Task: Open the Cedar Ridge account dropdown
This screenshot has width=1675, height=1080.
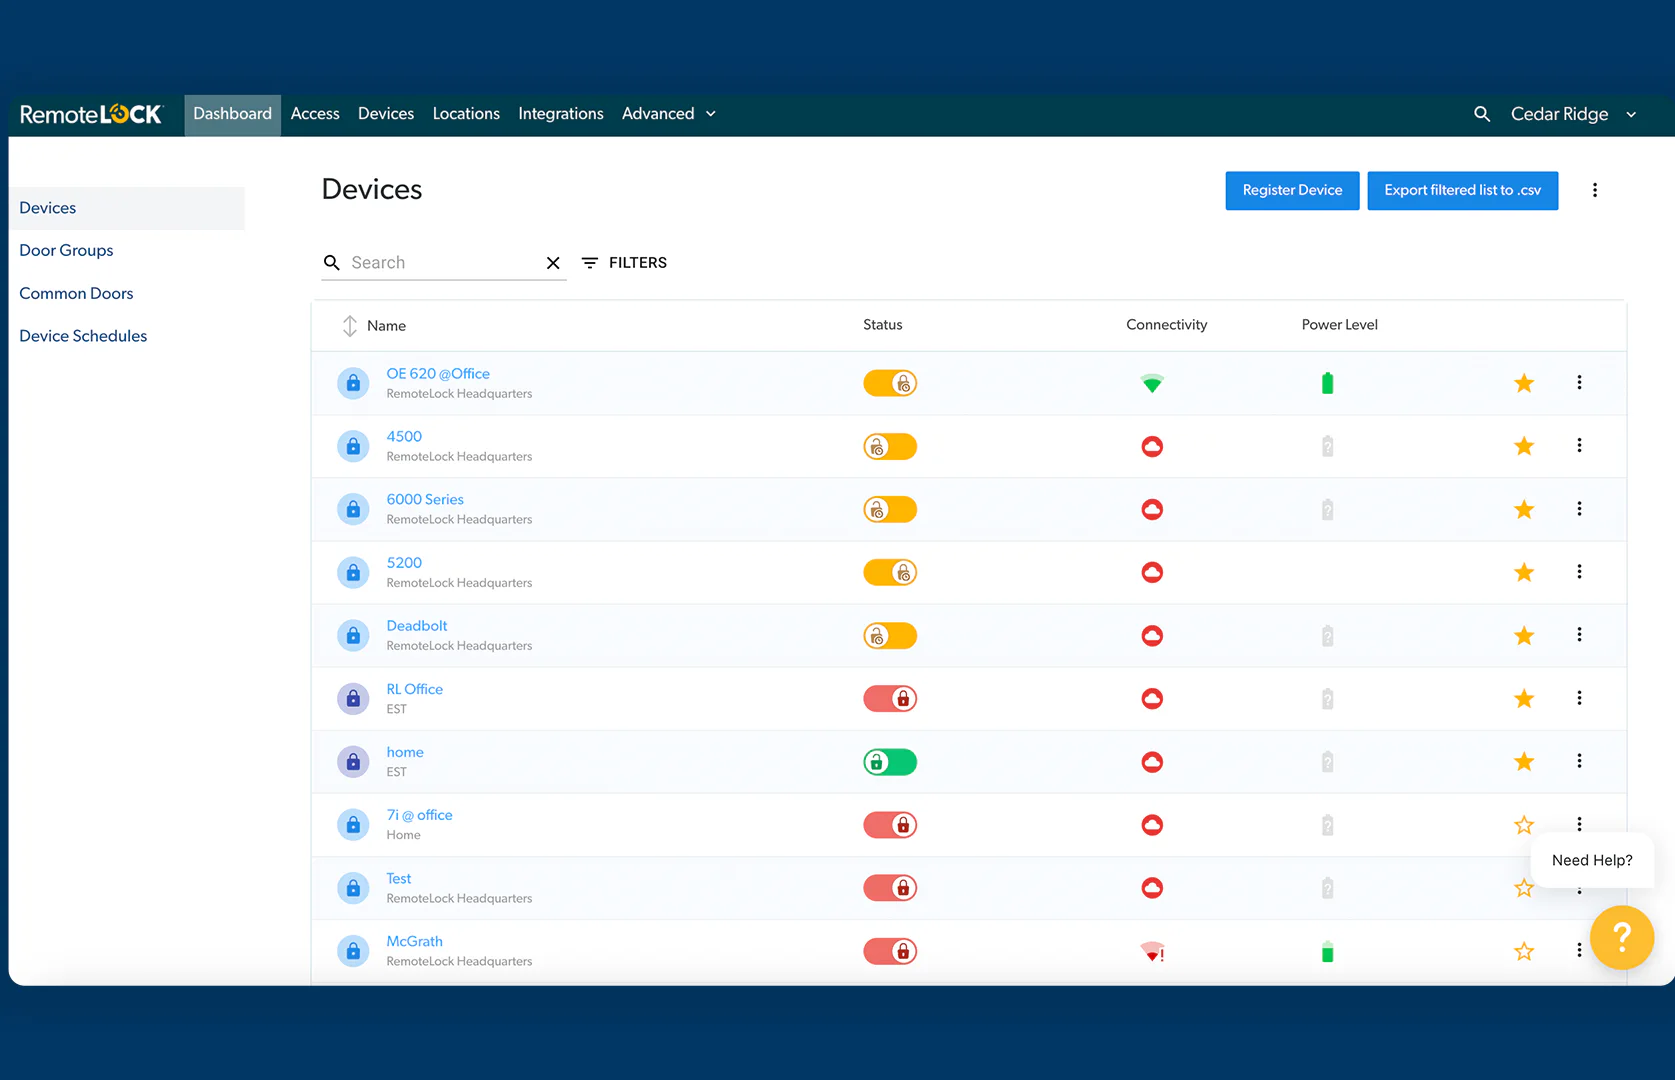Action: coord(1573,114)
